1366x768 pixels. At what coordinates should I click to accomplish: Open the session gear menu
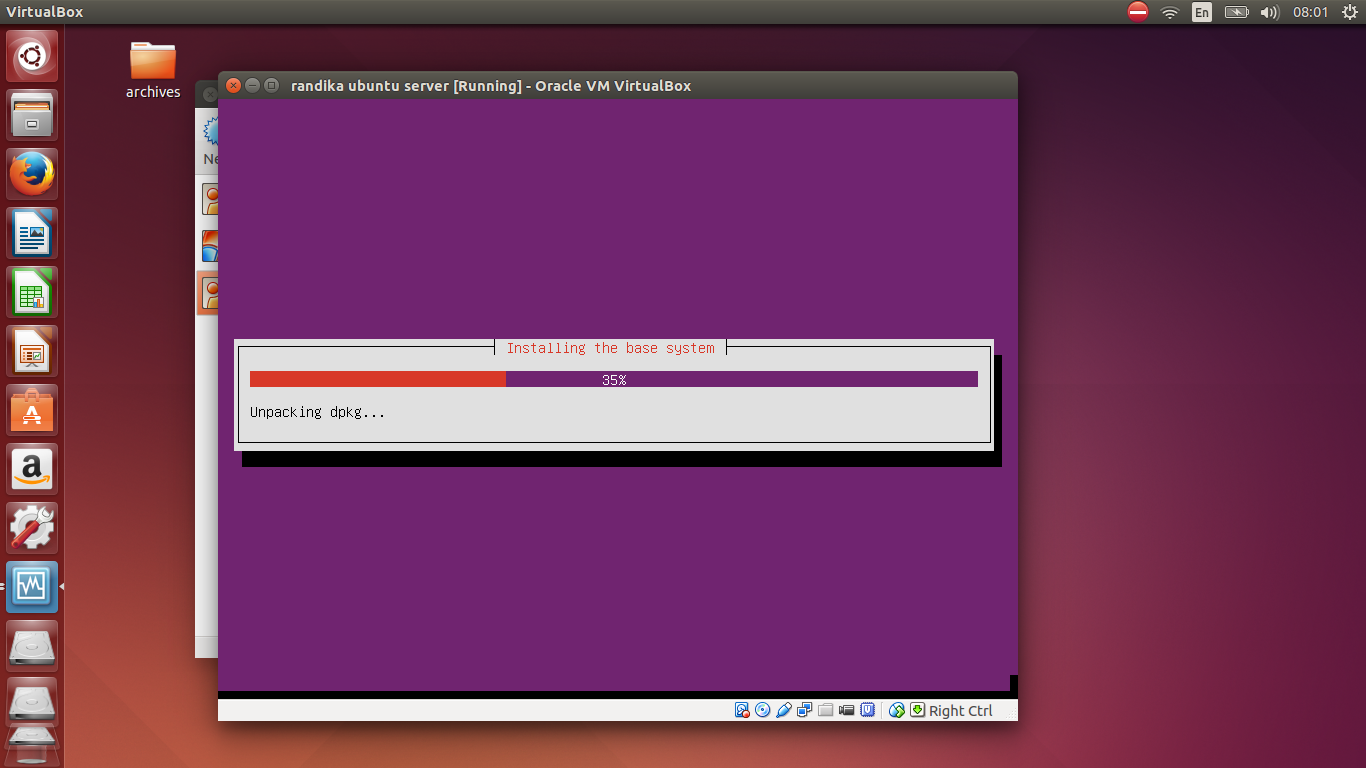coord(1349,12)
